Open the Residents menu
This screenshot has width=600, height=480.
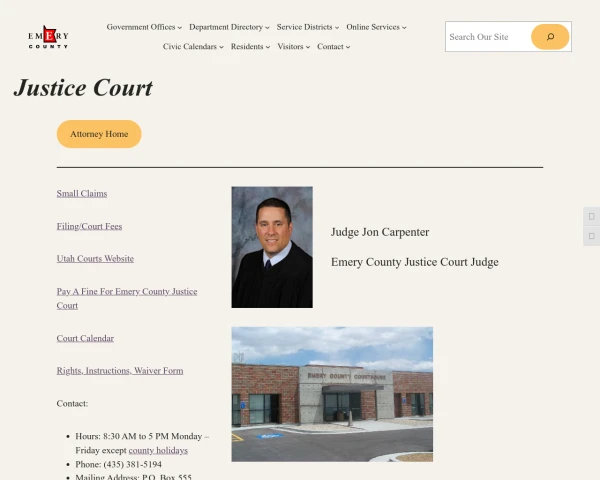(250, 47)
